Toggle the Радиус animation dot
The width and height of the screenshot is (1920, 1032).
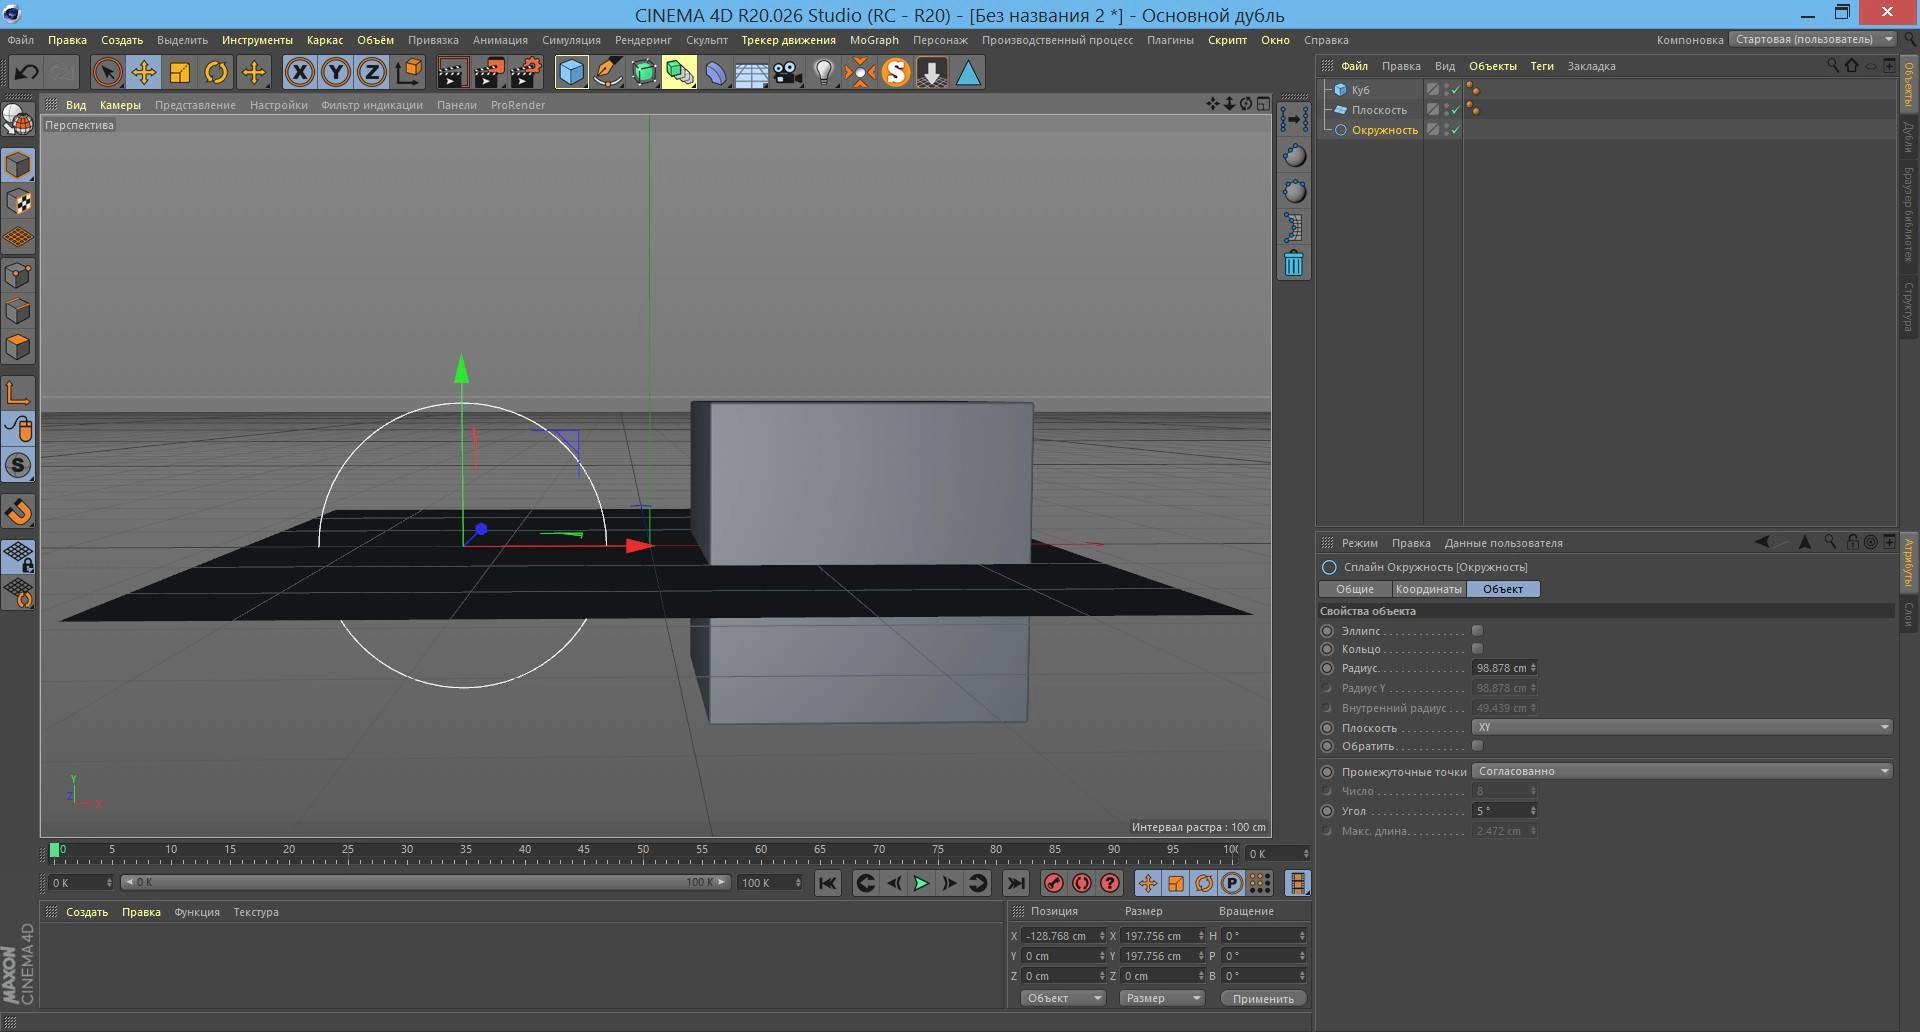[1327, 668]
